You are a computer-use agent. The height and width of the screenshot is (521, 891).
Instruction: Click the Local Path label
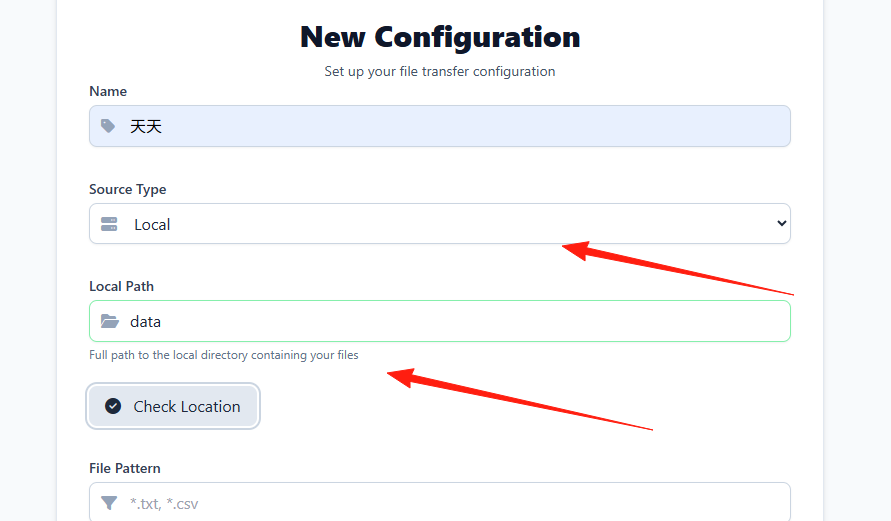click(x=122, y=286)
